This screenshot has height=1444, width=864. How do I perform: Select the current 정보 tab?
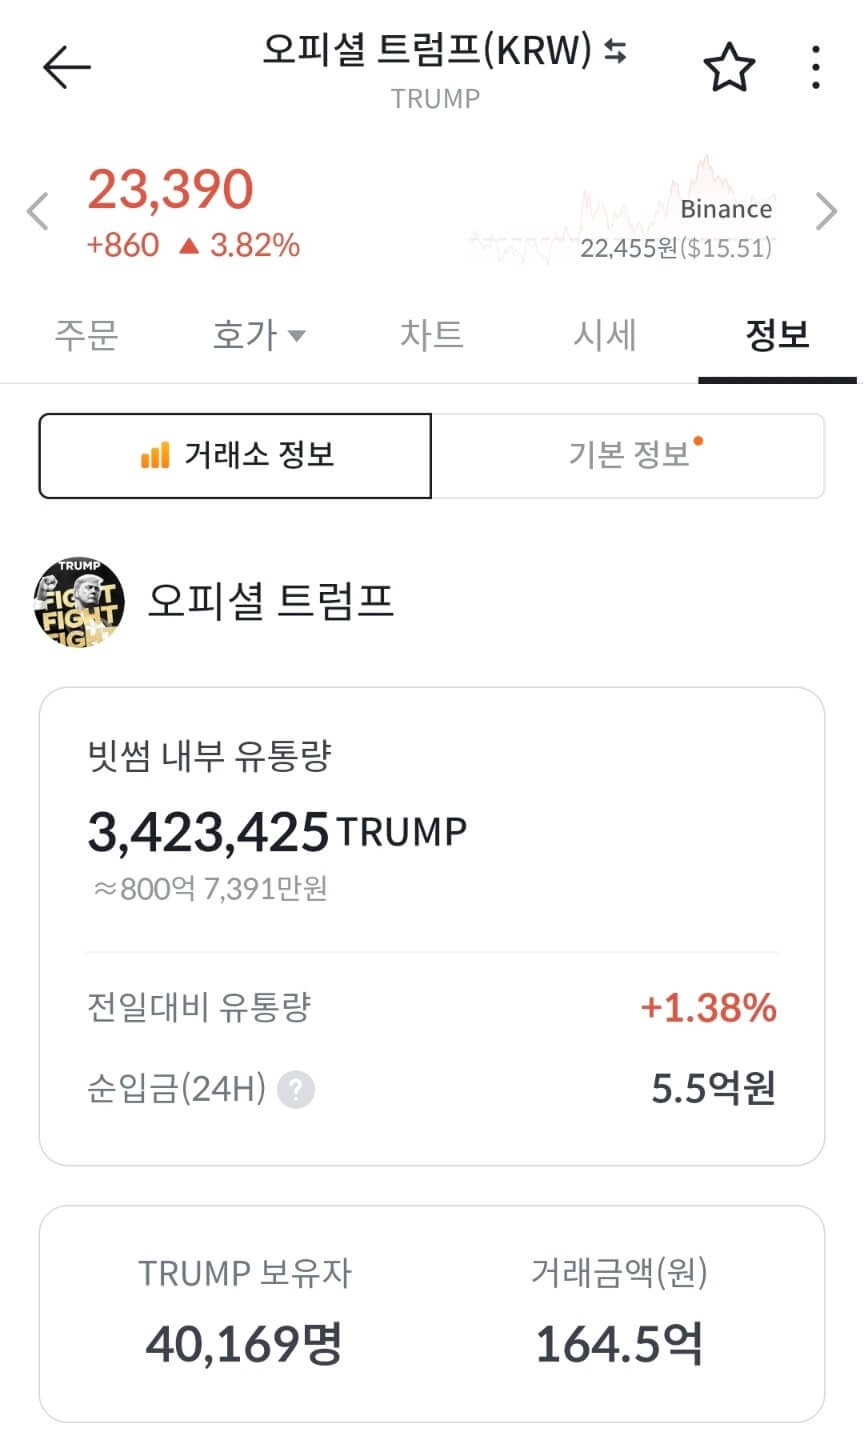pyautogui.click(x=775, y=336)
